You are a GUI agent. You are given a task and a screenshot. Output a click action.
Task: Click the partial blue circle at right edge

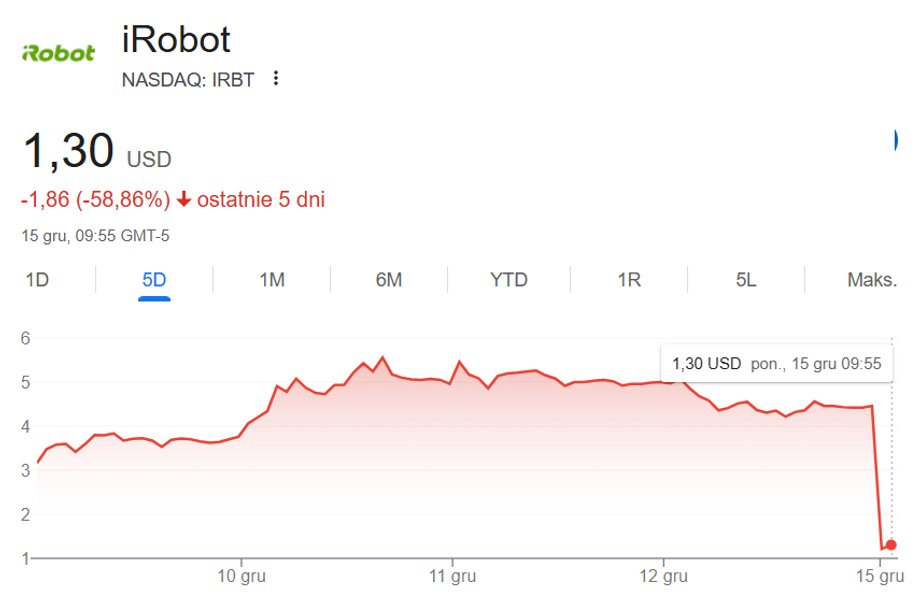pyautogui.click(x=893, y=141)
